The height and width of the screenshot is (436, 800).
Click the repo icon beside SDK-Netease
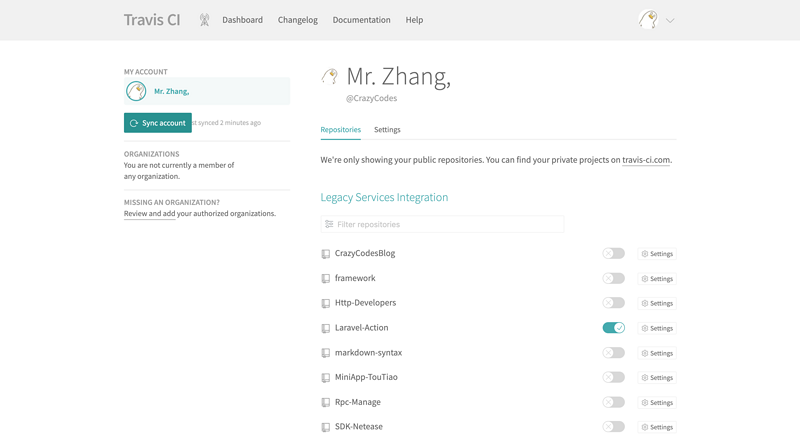(326, 427)
